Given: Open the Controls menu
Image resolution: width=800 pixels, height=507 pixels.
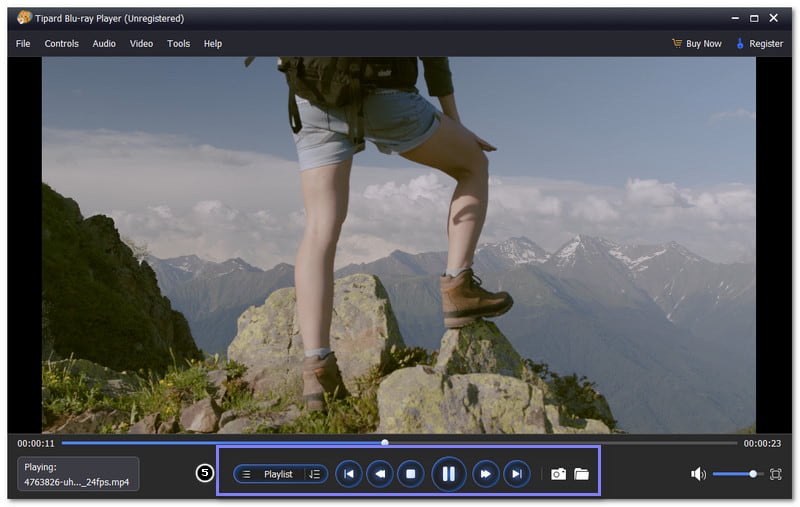Looking at the screenshot, I should (61, 44).
